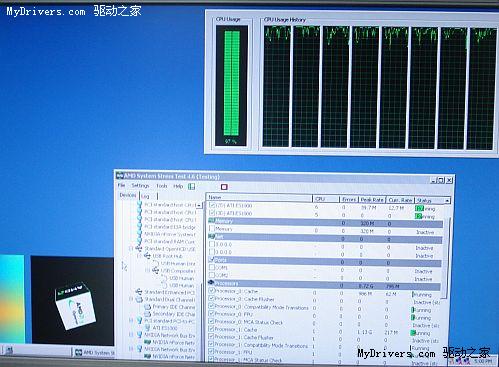
Task: Collapse the Standard OpenHCD USB tree node
Action: tap(131, 249)
